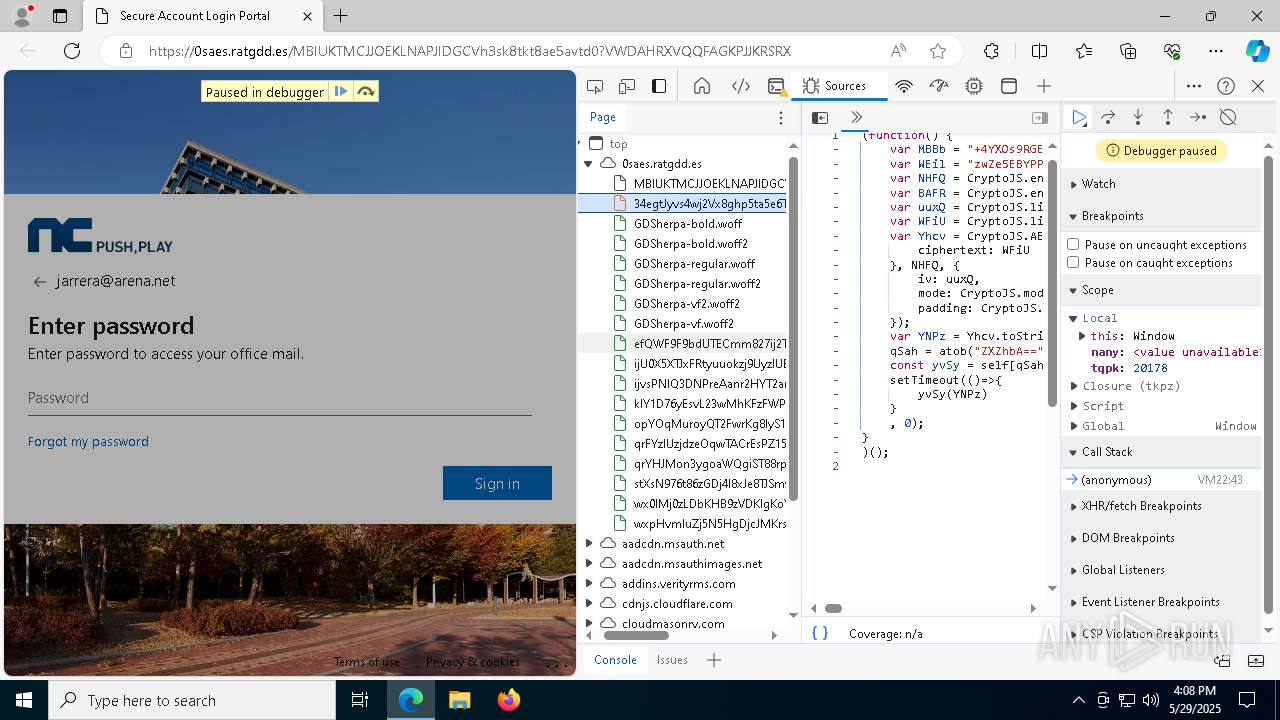Open Page pane more options menu
1280x720 pixels.
click(781, 118)
